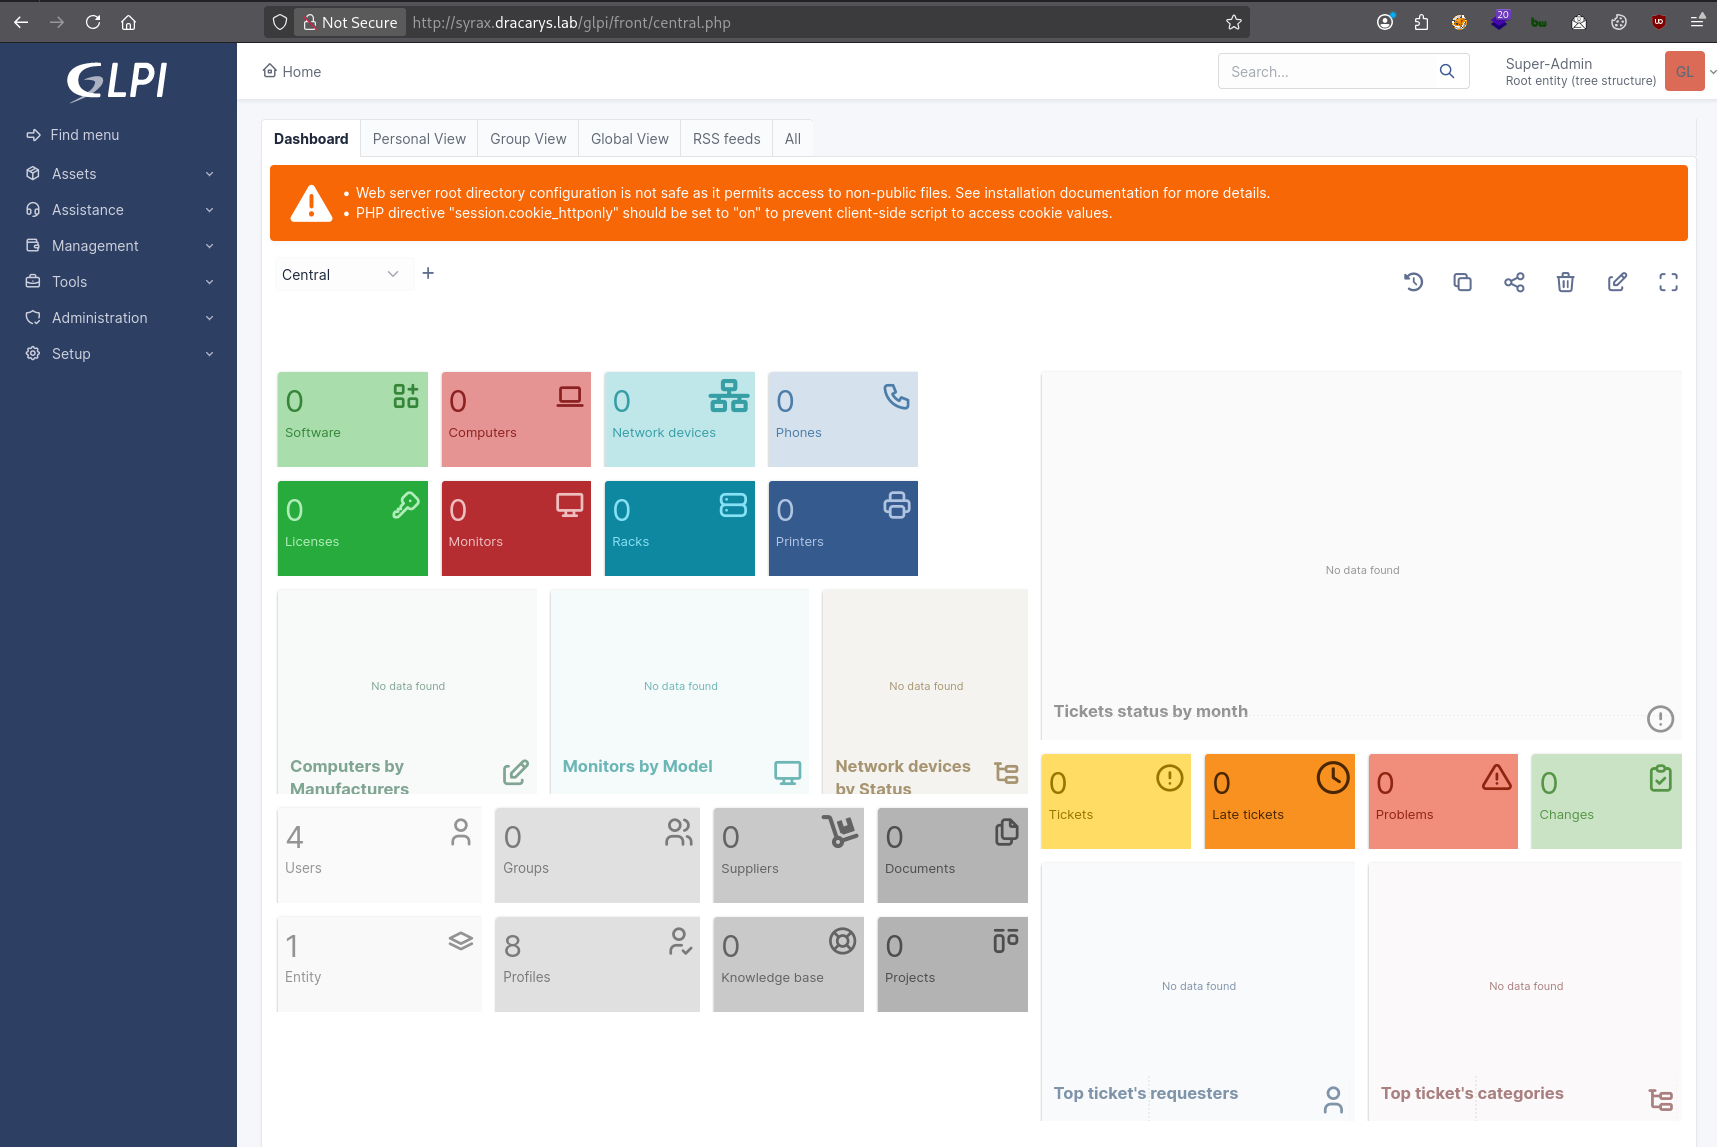Click the Tickets status by month widget

1361,556
